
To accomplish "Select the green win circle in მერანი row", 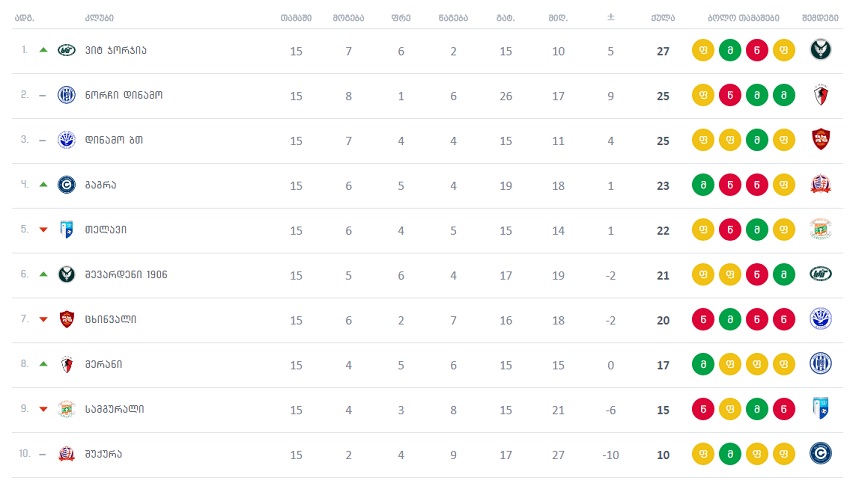I will click(703, 364).
